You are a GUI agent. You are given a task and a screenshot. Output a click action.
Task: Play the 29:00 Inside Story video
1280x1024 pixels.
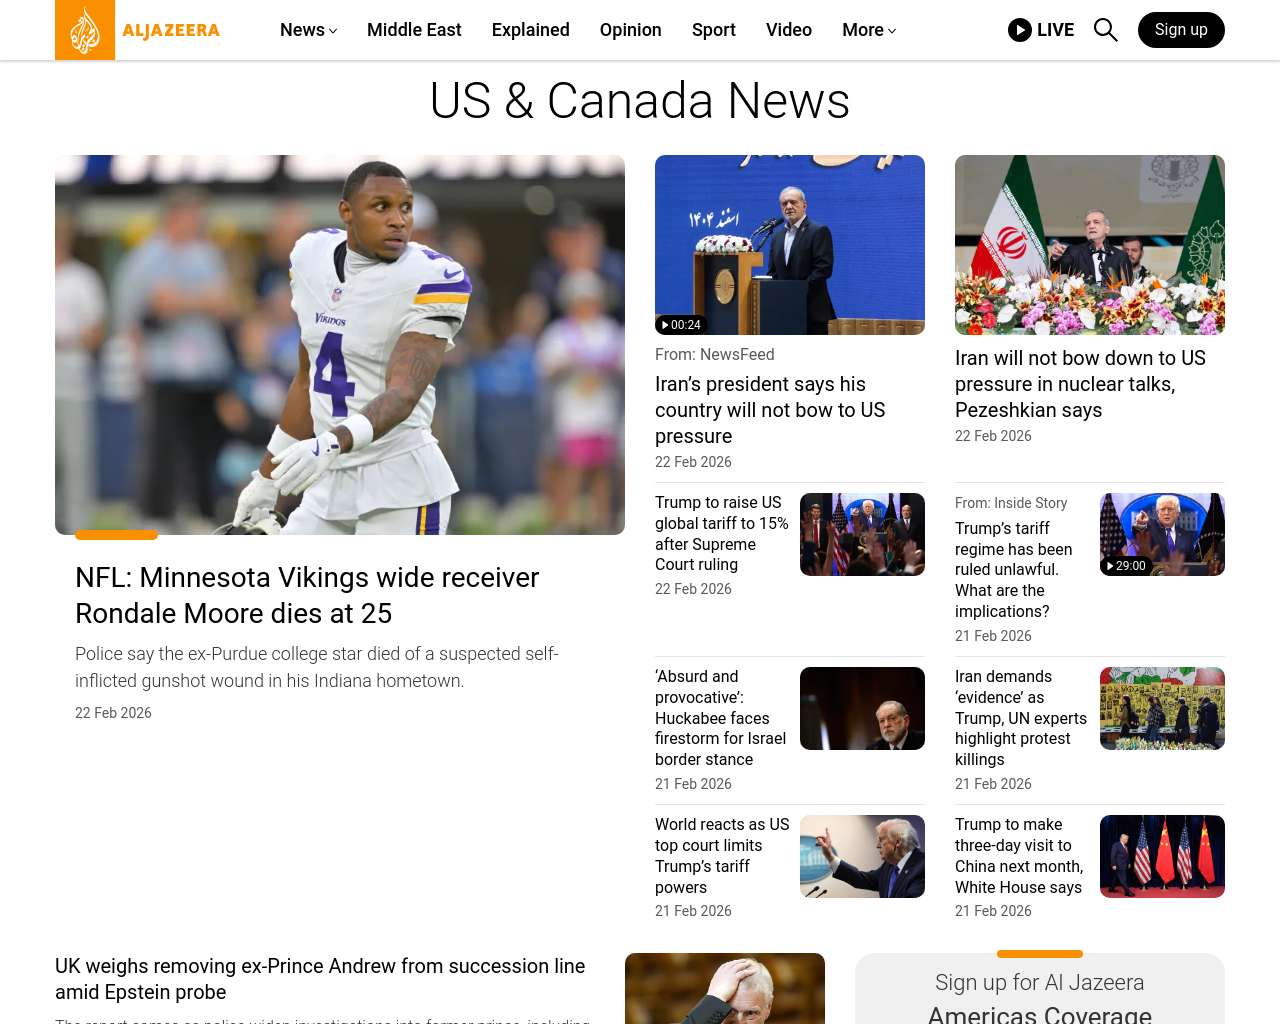1125,566
